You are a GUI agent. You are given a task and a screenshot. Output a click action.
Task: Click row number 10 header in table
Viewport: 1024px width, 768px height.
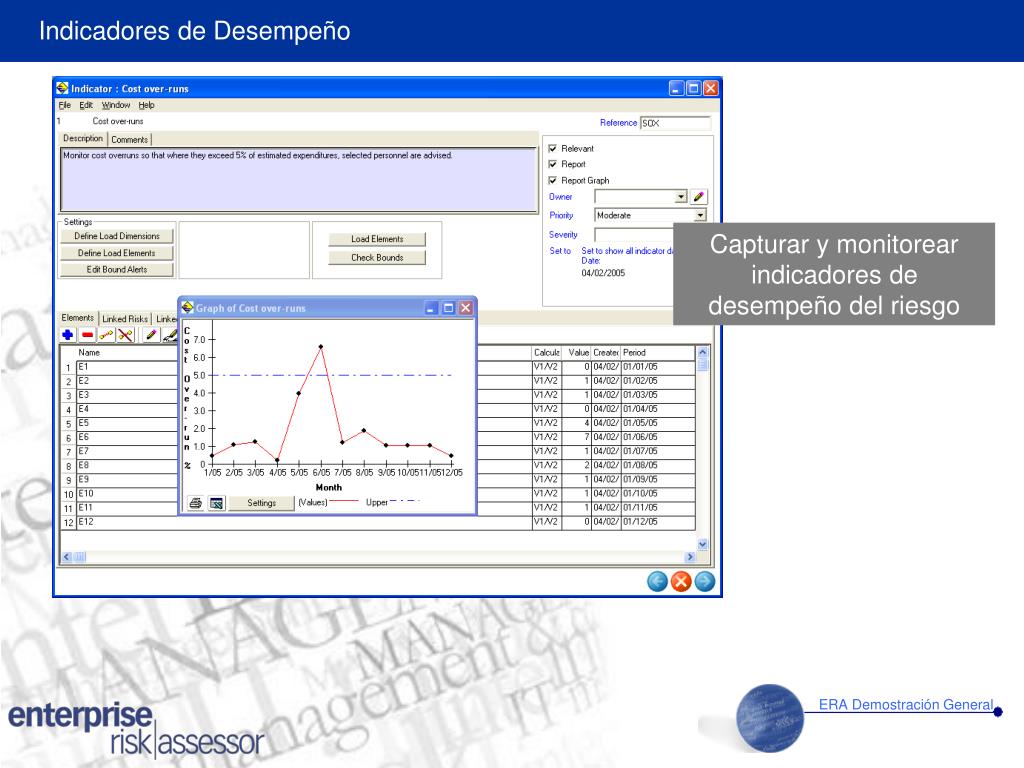click(x=68, y=494)
